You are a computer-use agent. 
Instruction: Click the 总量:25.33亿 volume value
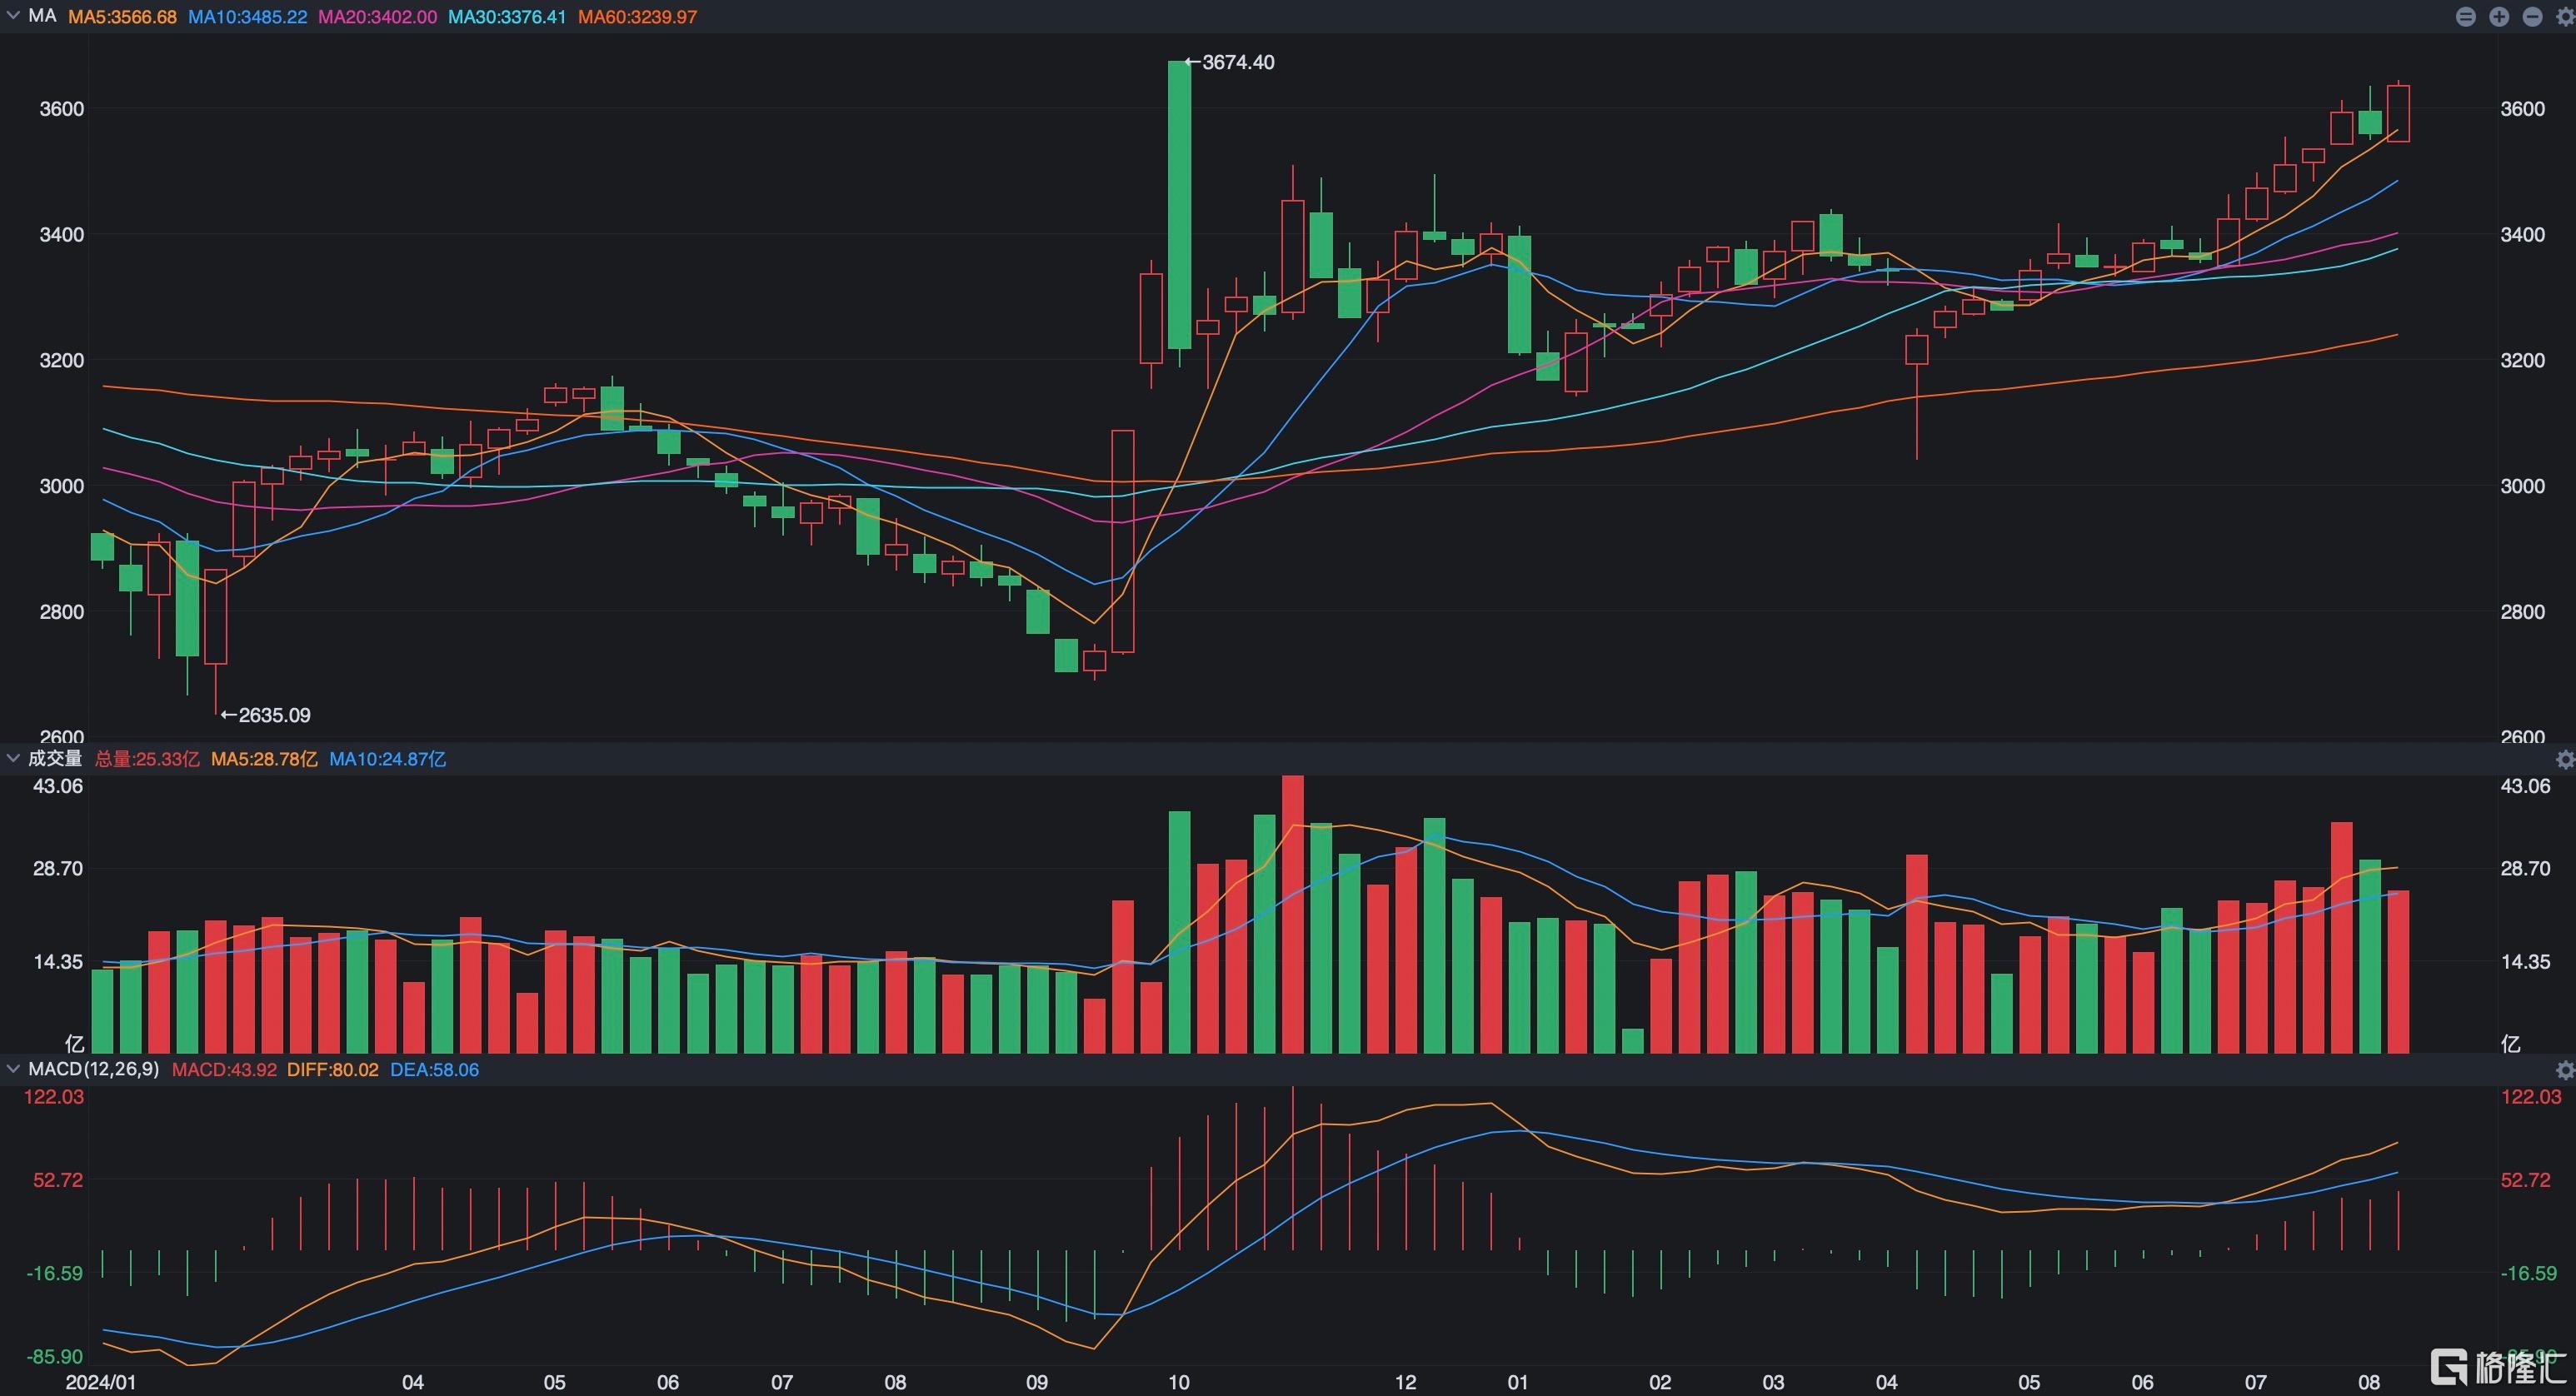147,759
